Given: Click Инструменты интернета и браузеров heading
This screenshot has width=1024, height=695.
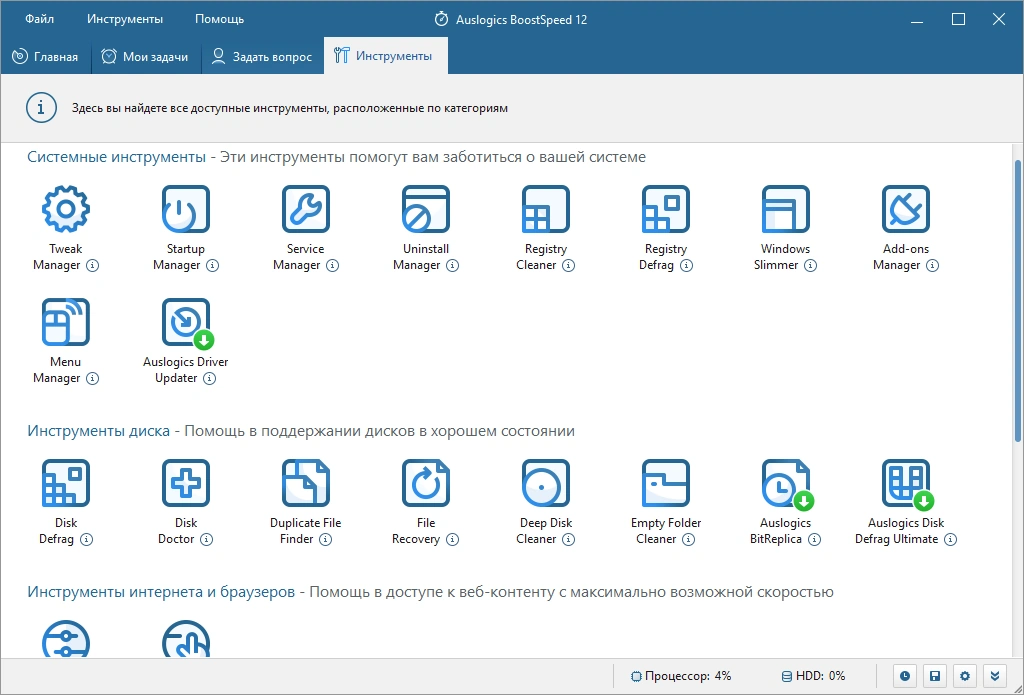Looking at the screenshot, I should (x=161, y=592).
